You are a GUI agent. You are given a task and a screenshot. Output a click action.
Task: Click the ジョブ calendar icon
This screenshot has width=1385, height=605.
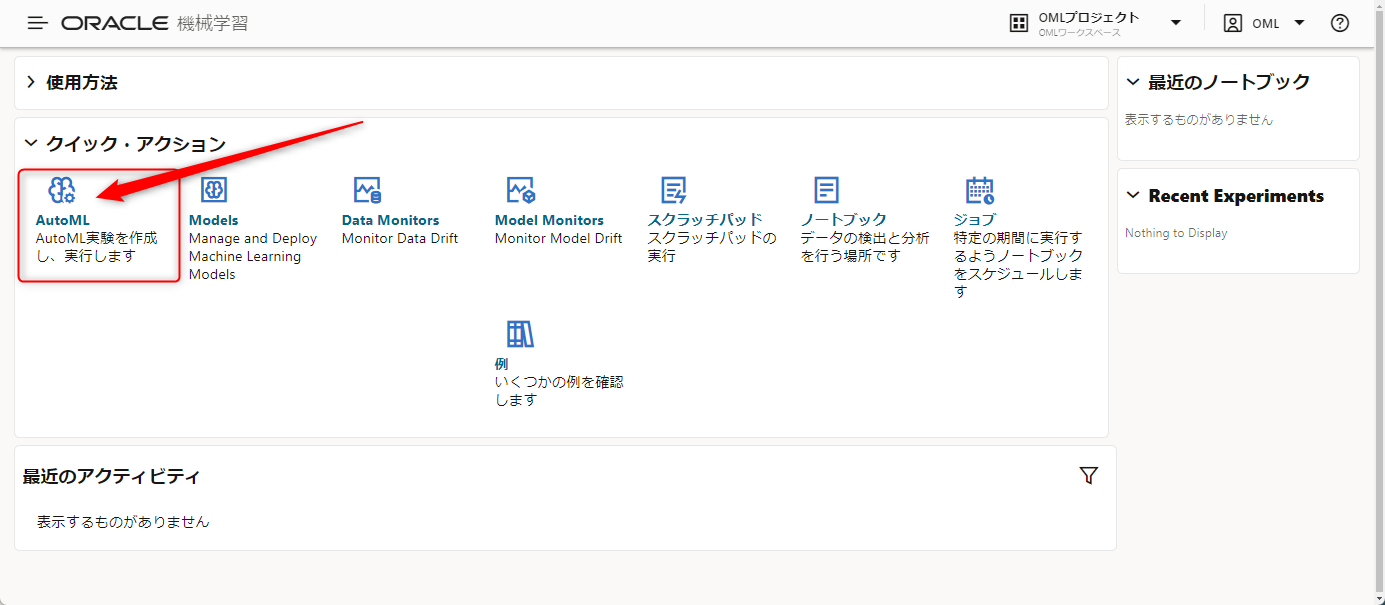coord(980,190)
